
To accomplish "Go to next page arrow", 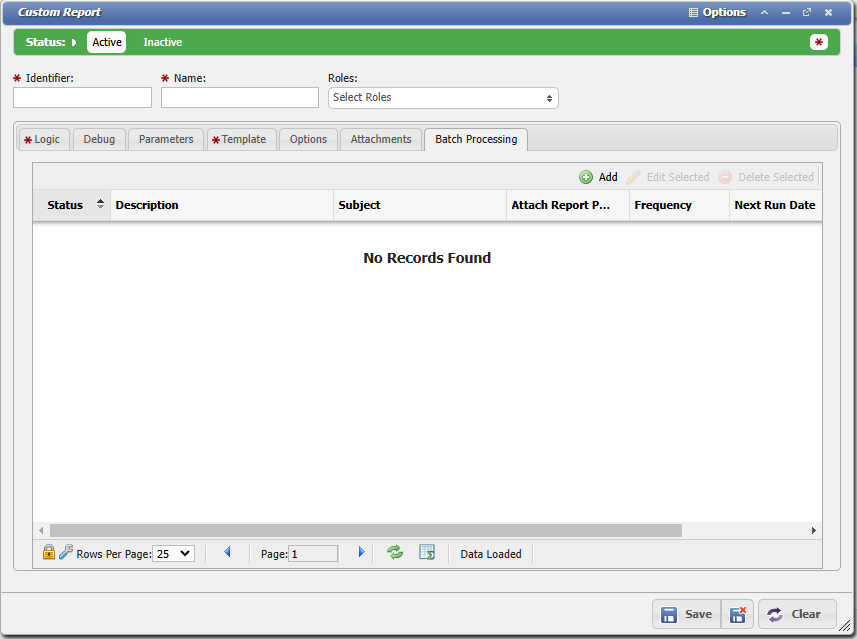I will point(361,552).
